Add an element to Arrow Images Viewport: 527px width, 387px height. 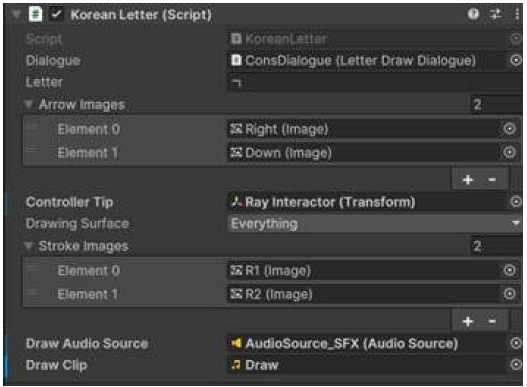pos(468,180)
